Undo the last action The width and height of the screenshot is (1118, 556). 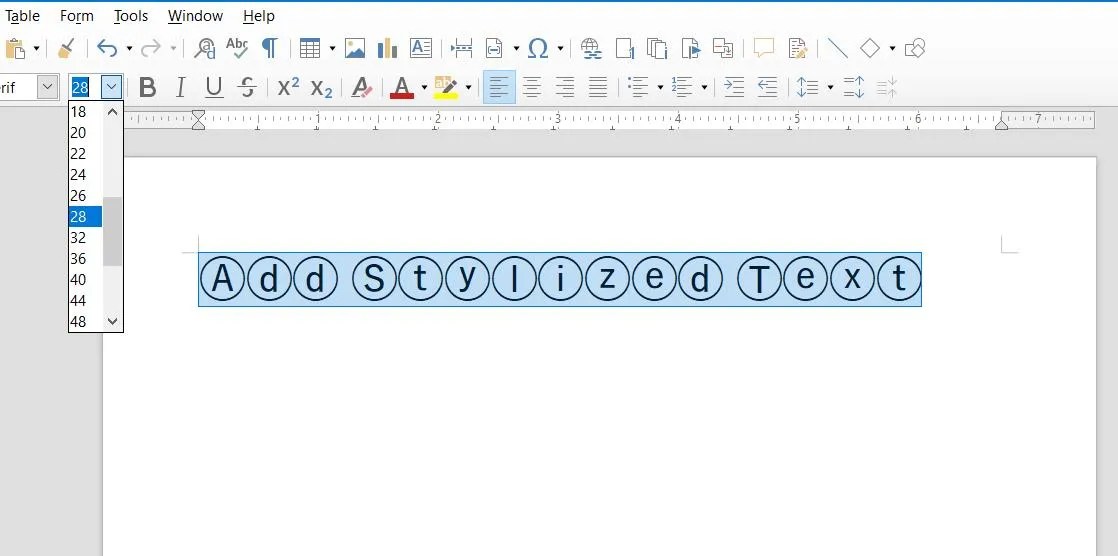tap(106, 48)
